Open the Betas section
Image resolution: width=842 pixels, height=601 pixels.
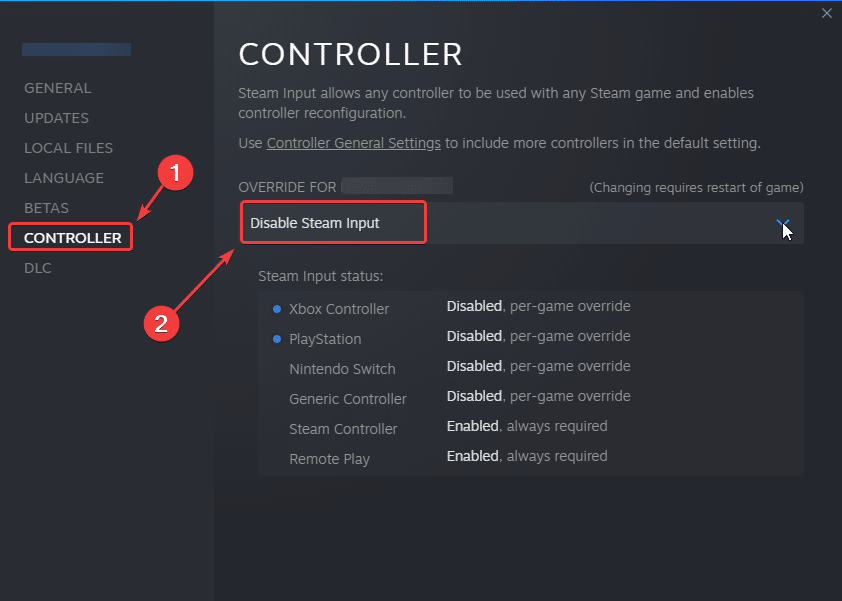tap(46, 208)
